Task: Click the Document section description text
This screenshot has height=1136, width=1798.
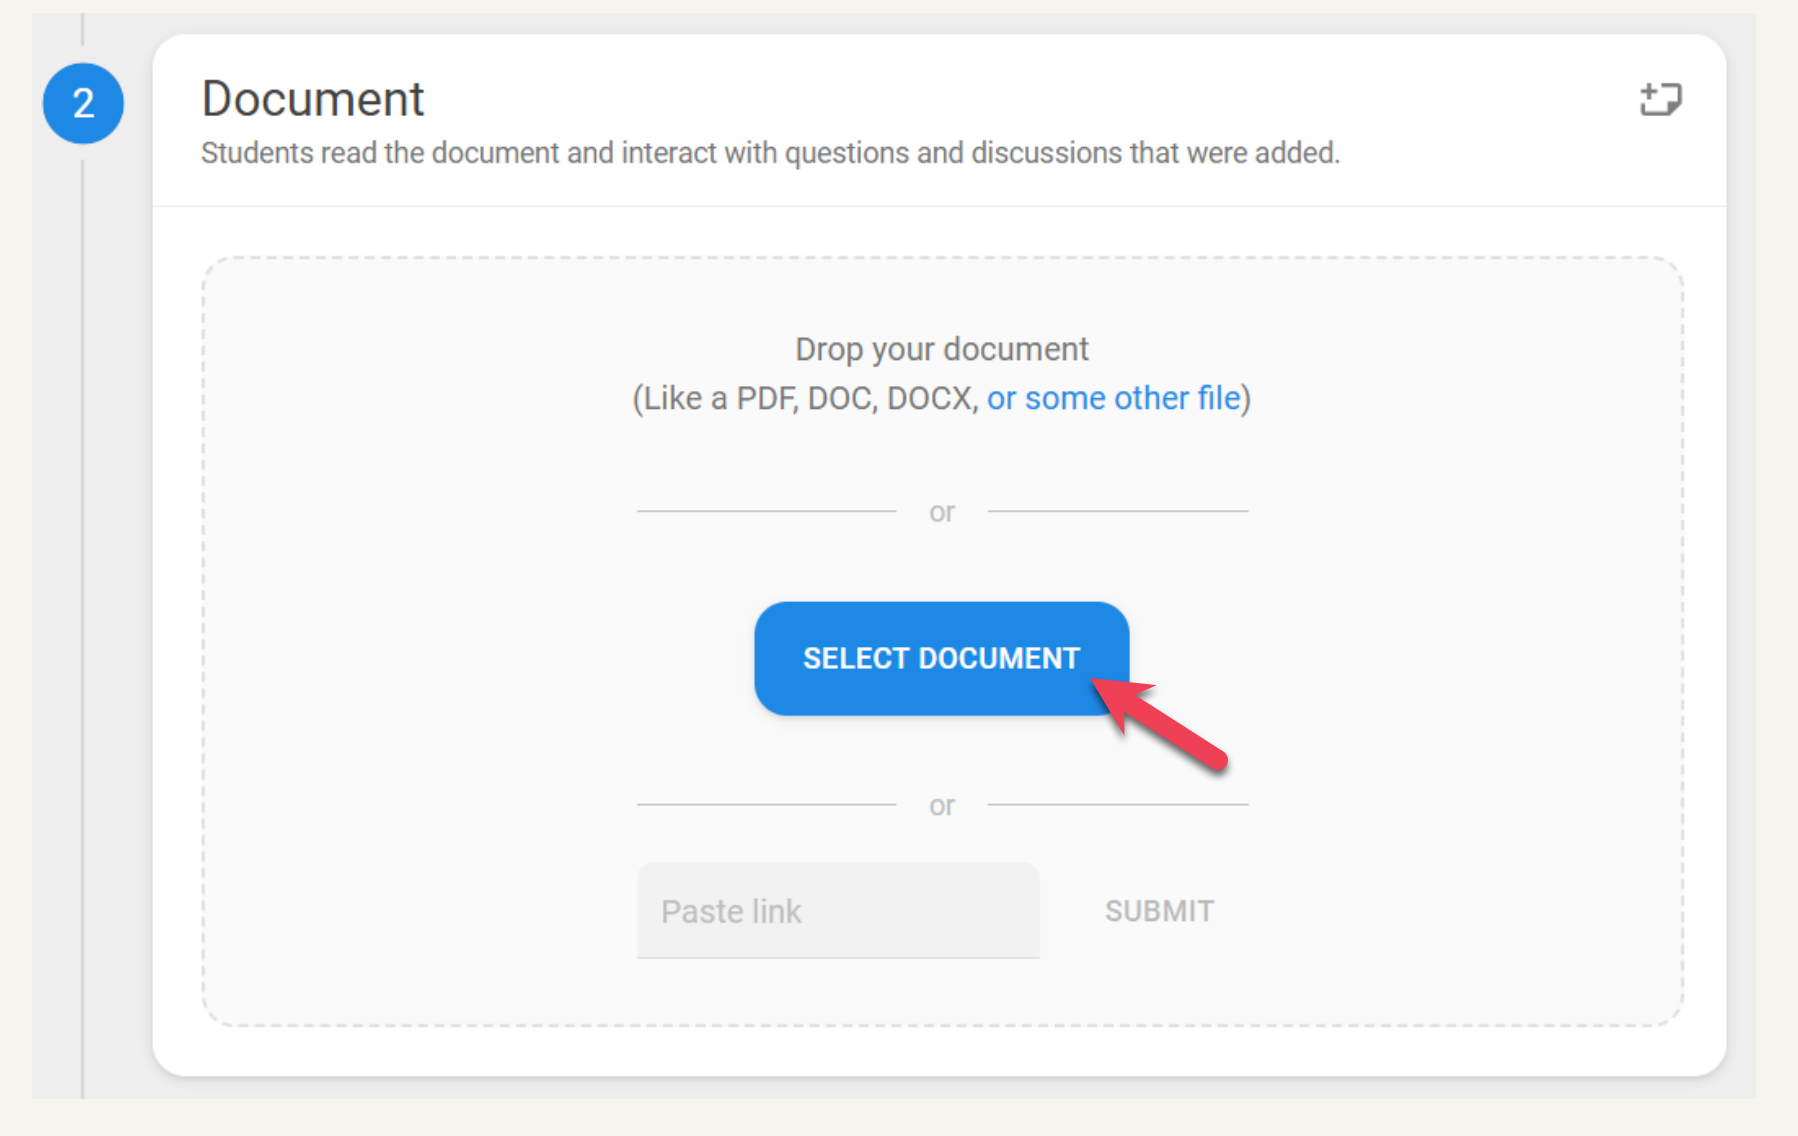Action: point(770,153)
